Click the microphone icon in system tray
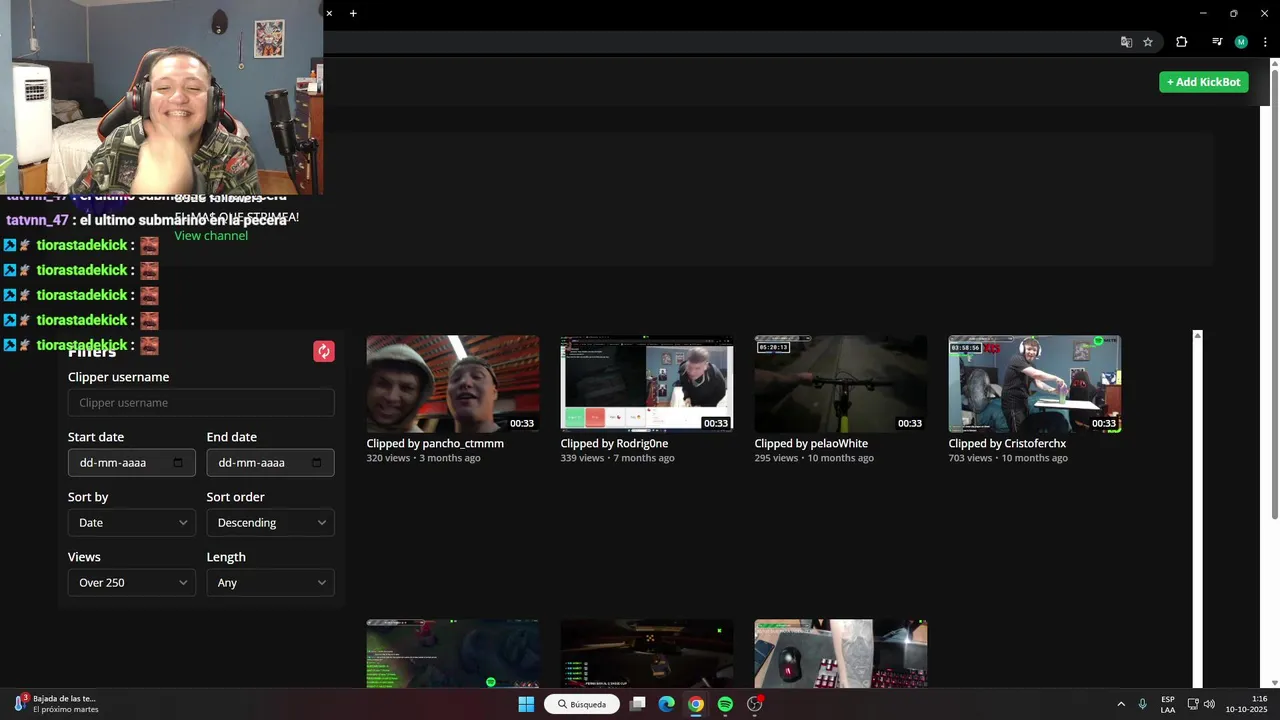The image size is (1280, 720). click(x=1142, y=704)
